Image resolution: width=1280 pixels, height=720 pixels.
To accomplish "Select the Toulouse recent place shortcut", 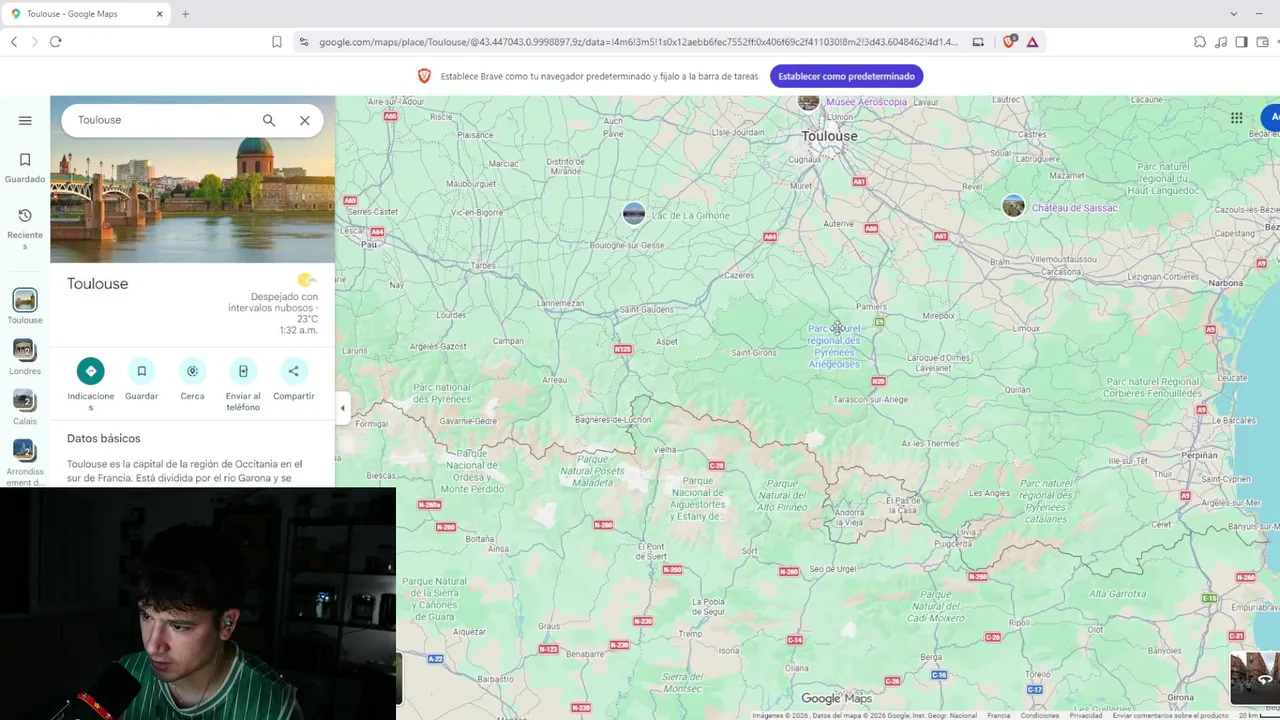I will point(25,306).
